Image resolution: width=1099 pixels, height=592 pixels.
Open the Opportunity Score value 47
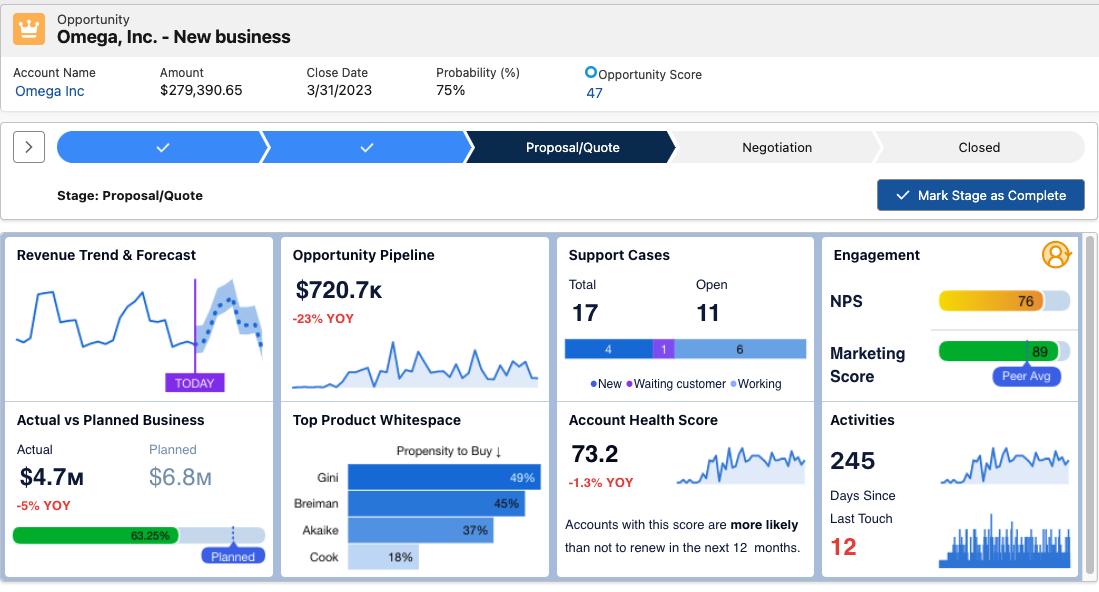coord(594,93)
